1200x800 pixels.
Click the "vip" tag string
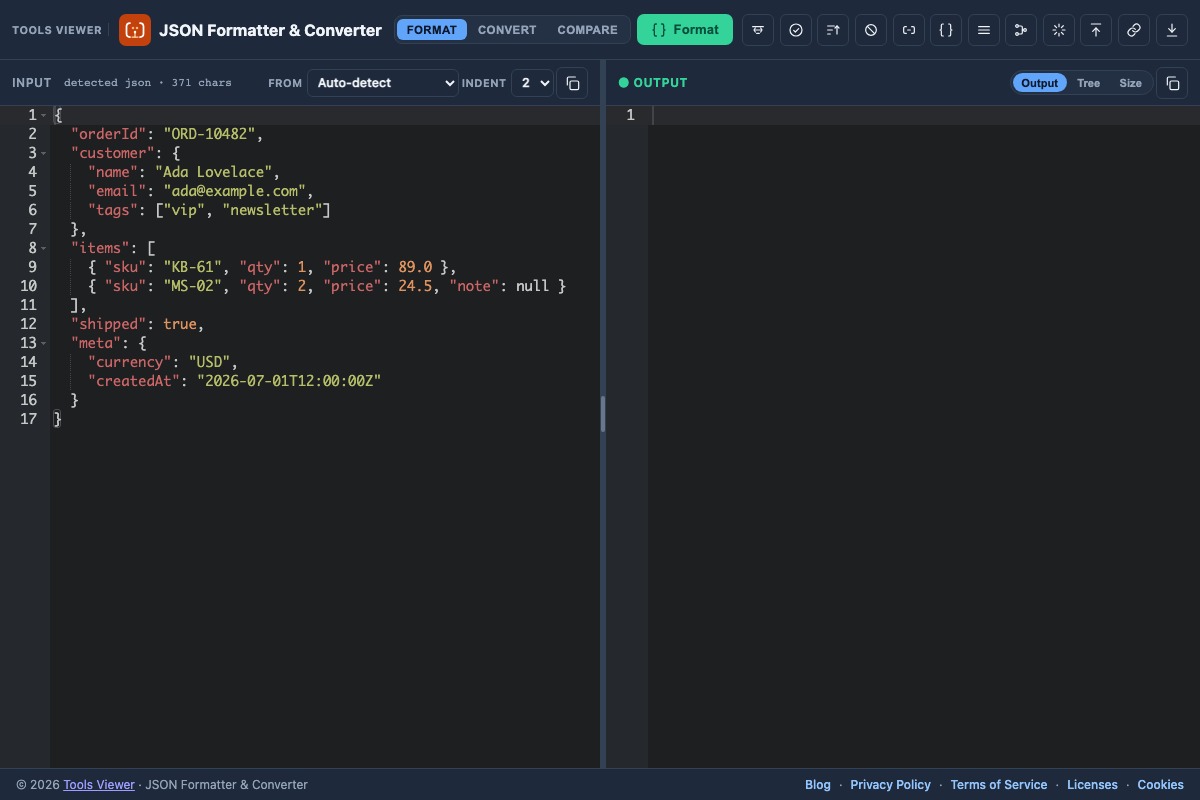pos(184,210)
